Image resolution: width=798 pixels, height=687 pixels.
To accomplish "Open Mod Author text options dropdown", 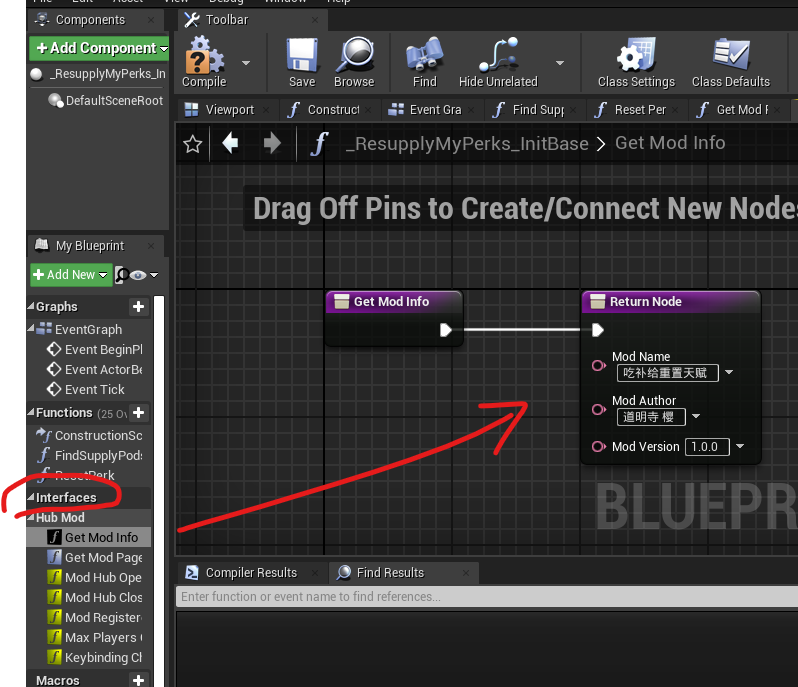I will pos(696,416).
